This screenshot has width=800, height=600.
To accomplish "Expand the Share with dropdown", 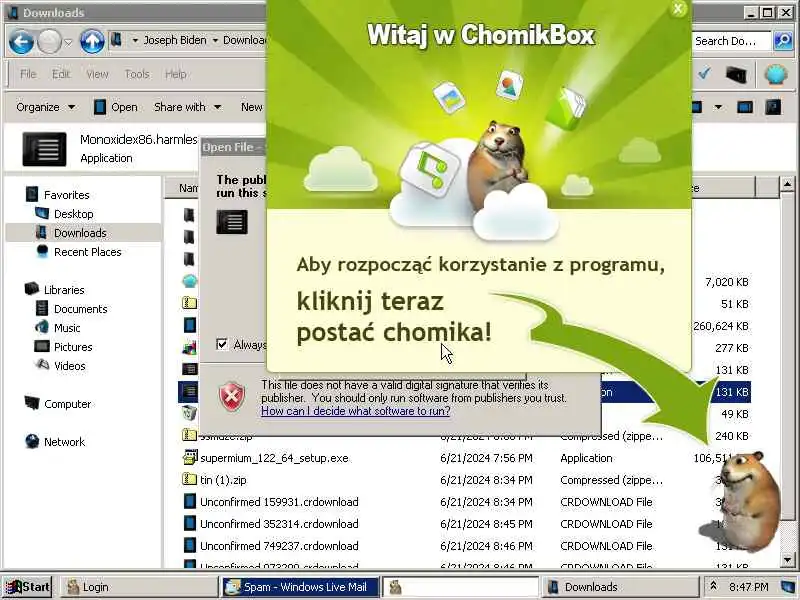I will tap(187, 107).
